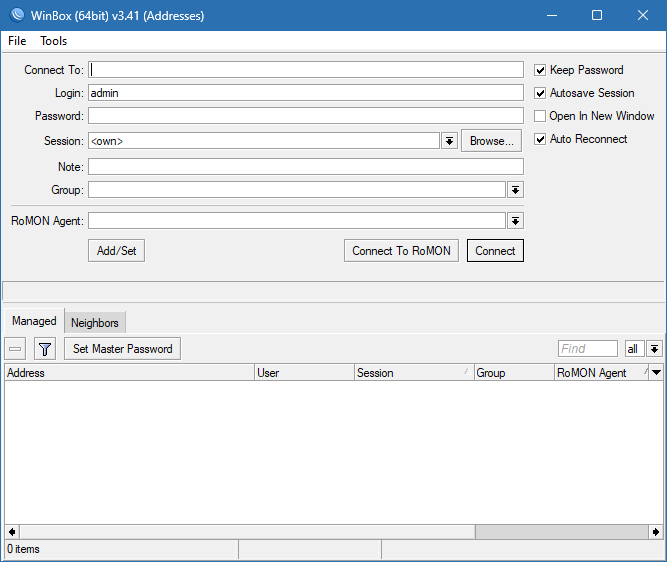Click the Find search box

tap(588, 349)
